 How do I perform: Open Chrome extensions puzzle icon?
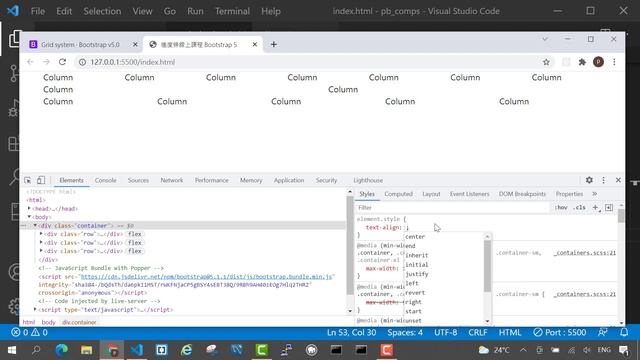tap(582, 62)
